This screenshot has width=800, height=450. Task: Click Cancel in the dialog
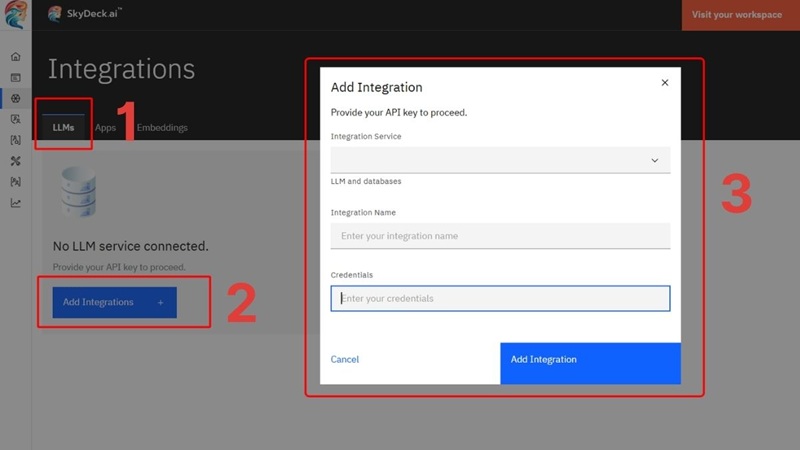point(345,360)
